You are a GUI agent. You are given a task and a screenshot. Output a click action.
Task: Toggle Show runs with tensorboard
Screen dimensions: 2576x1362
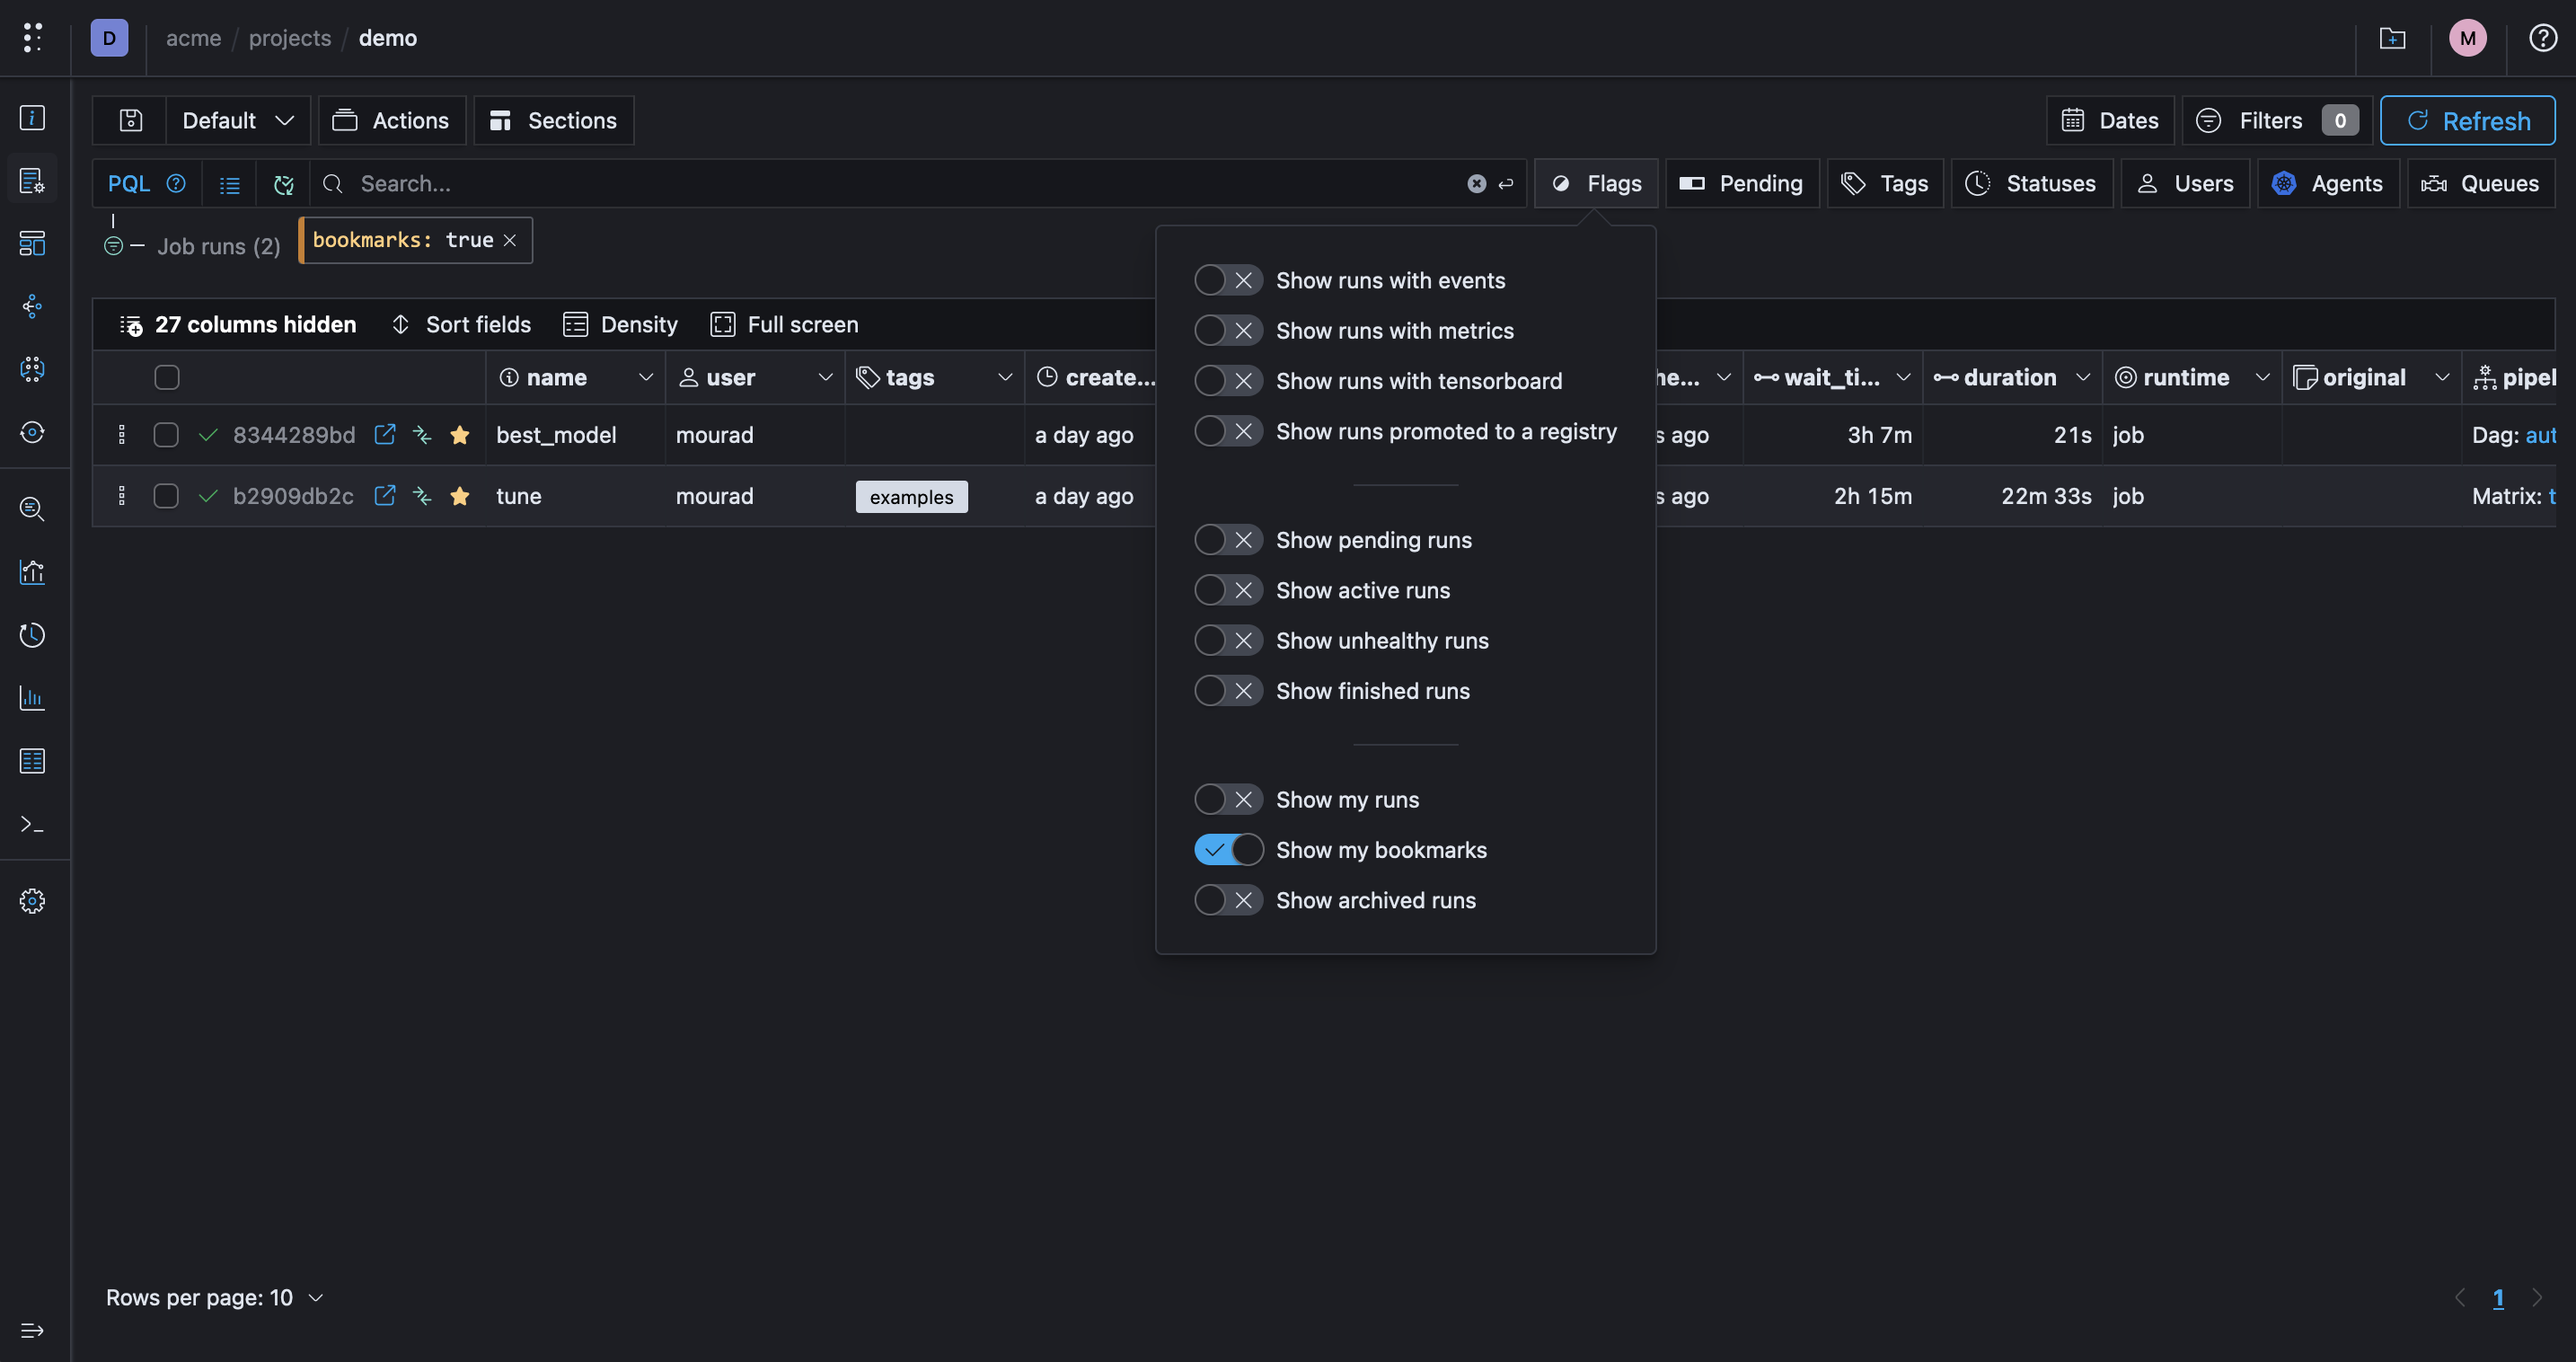click(x=1228, y=381)
